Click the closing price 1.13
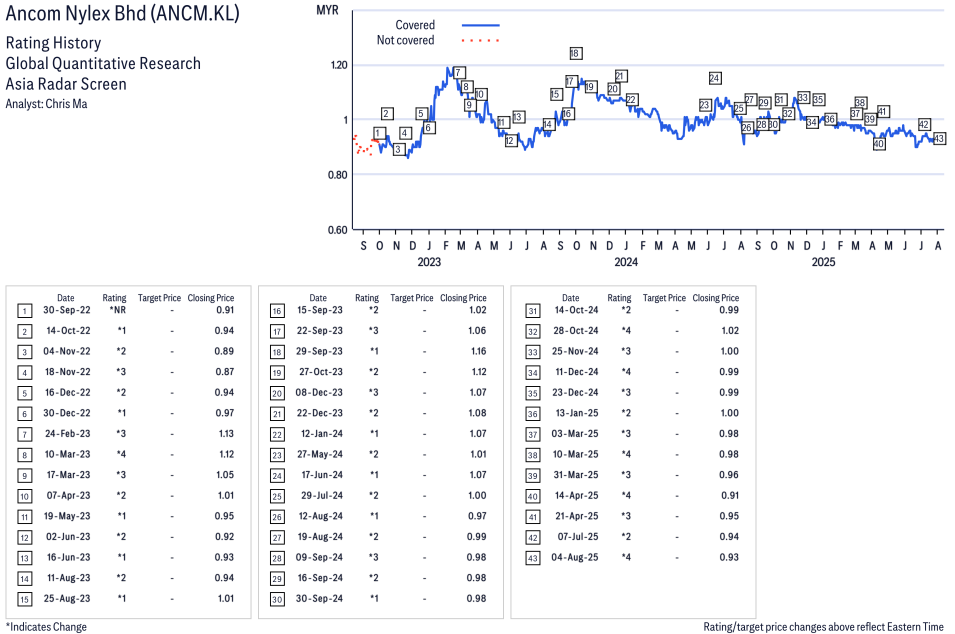Viewport: 955px width, 634px height. tap(226, 434)
